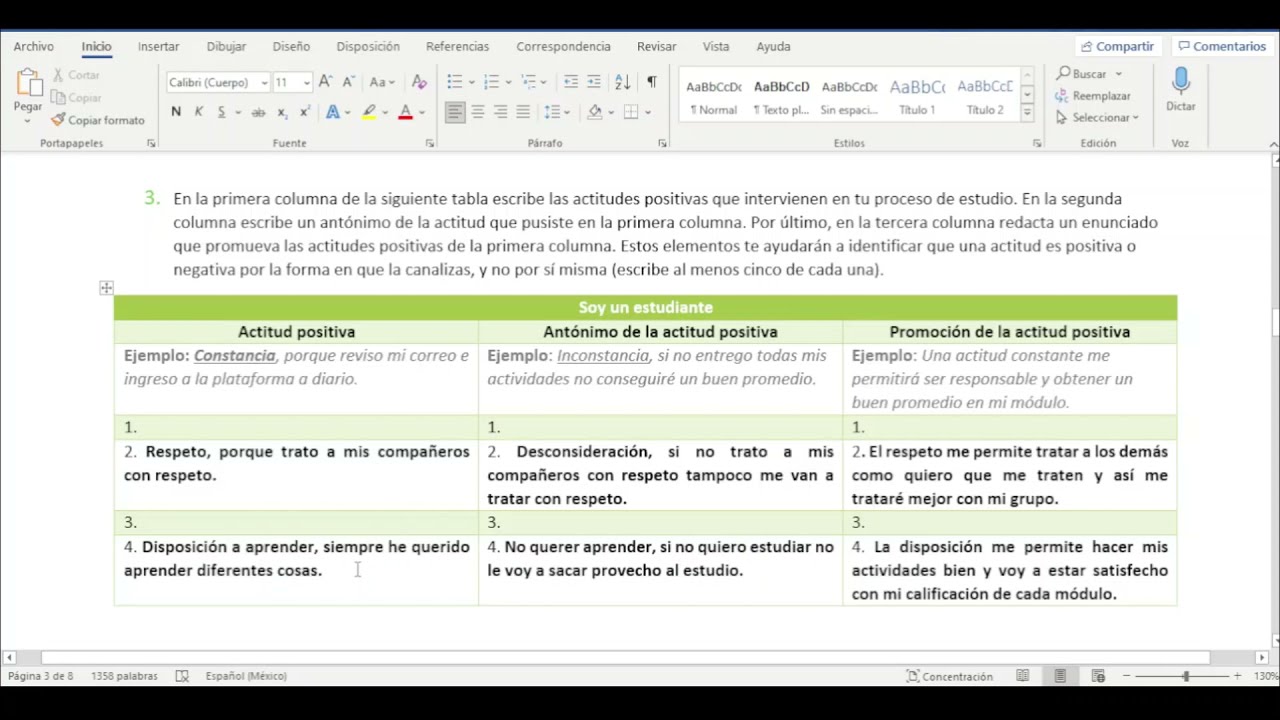Screen dimensions: 1280x720
Task: Click the Compartir button
Action: (x=1117, y=46)
